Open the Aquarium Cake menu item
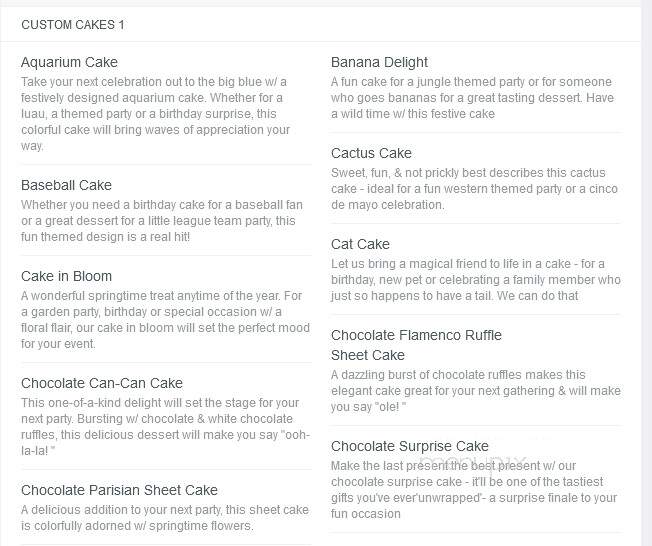 pos(69,62)
